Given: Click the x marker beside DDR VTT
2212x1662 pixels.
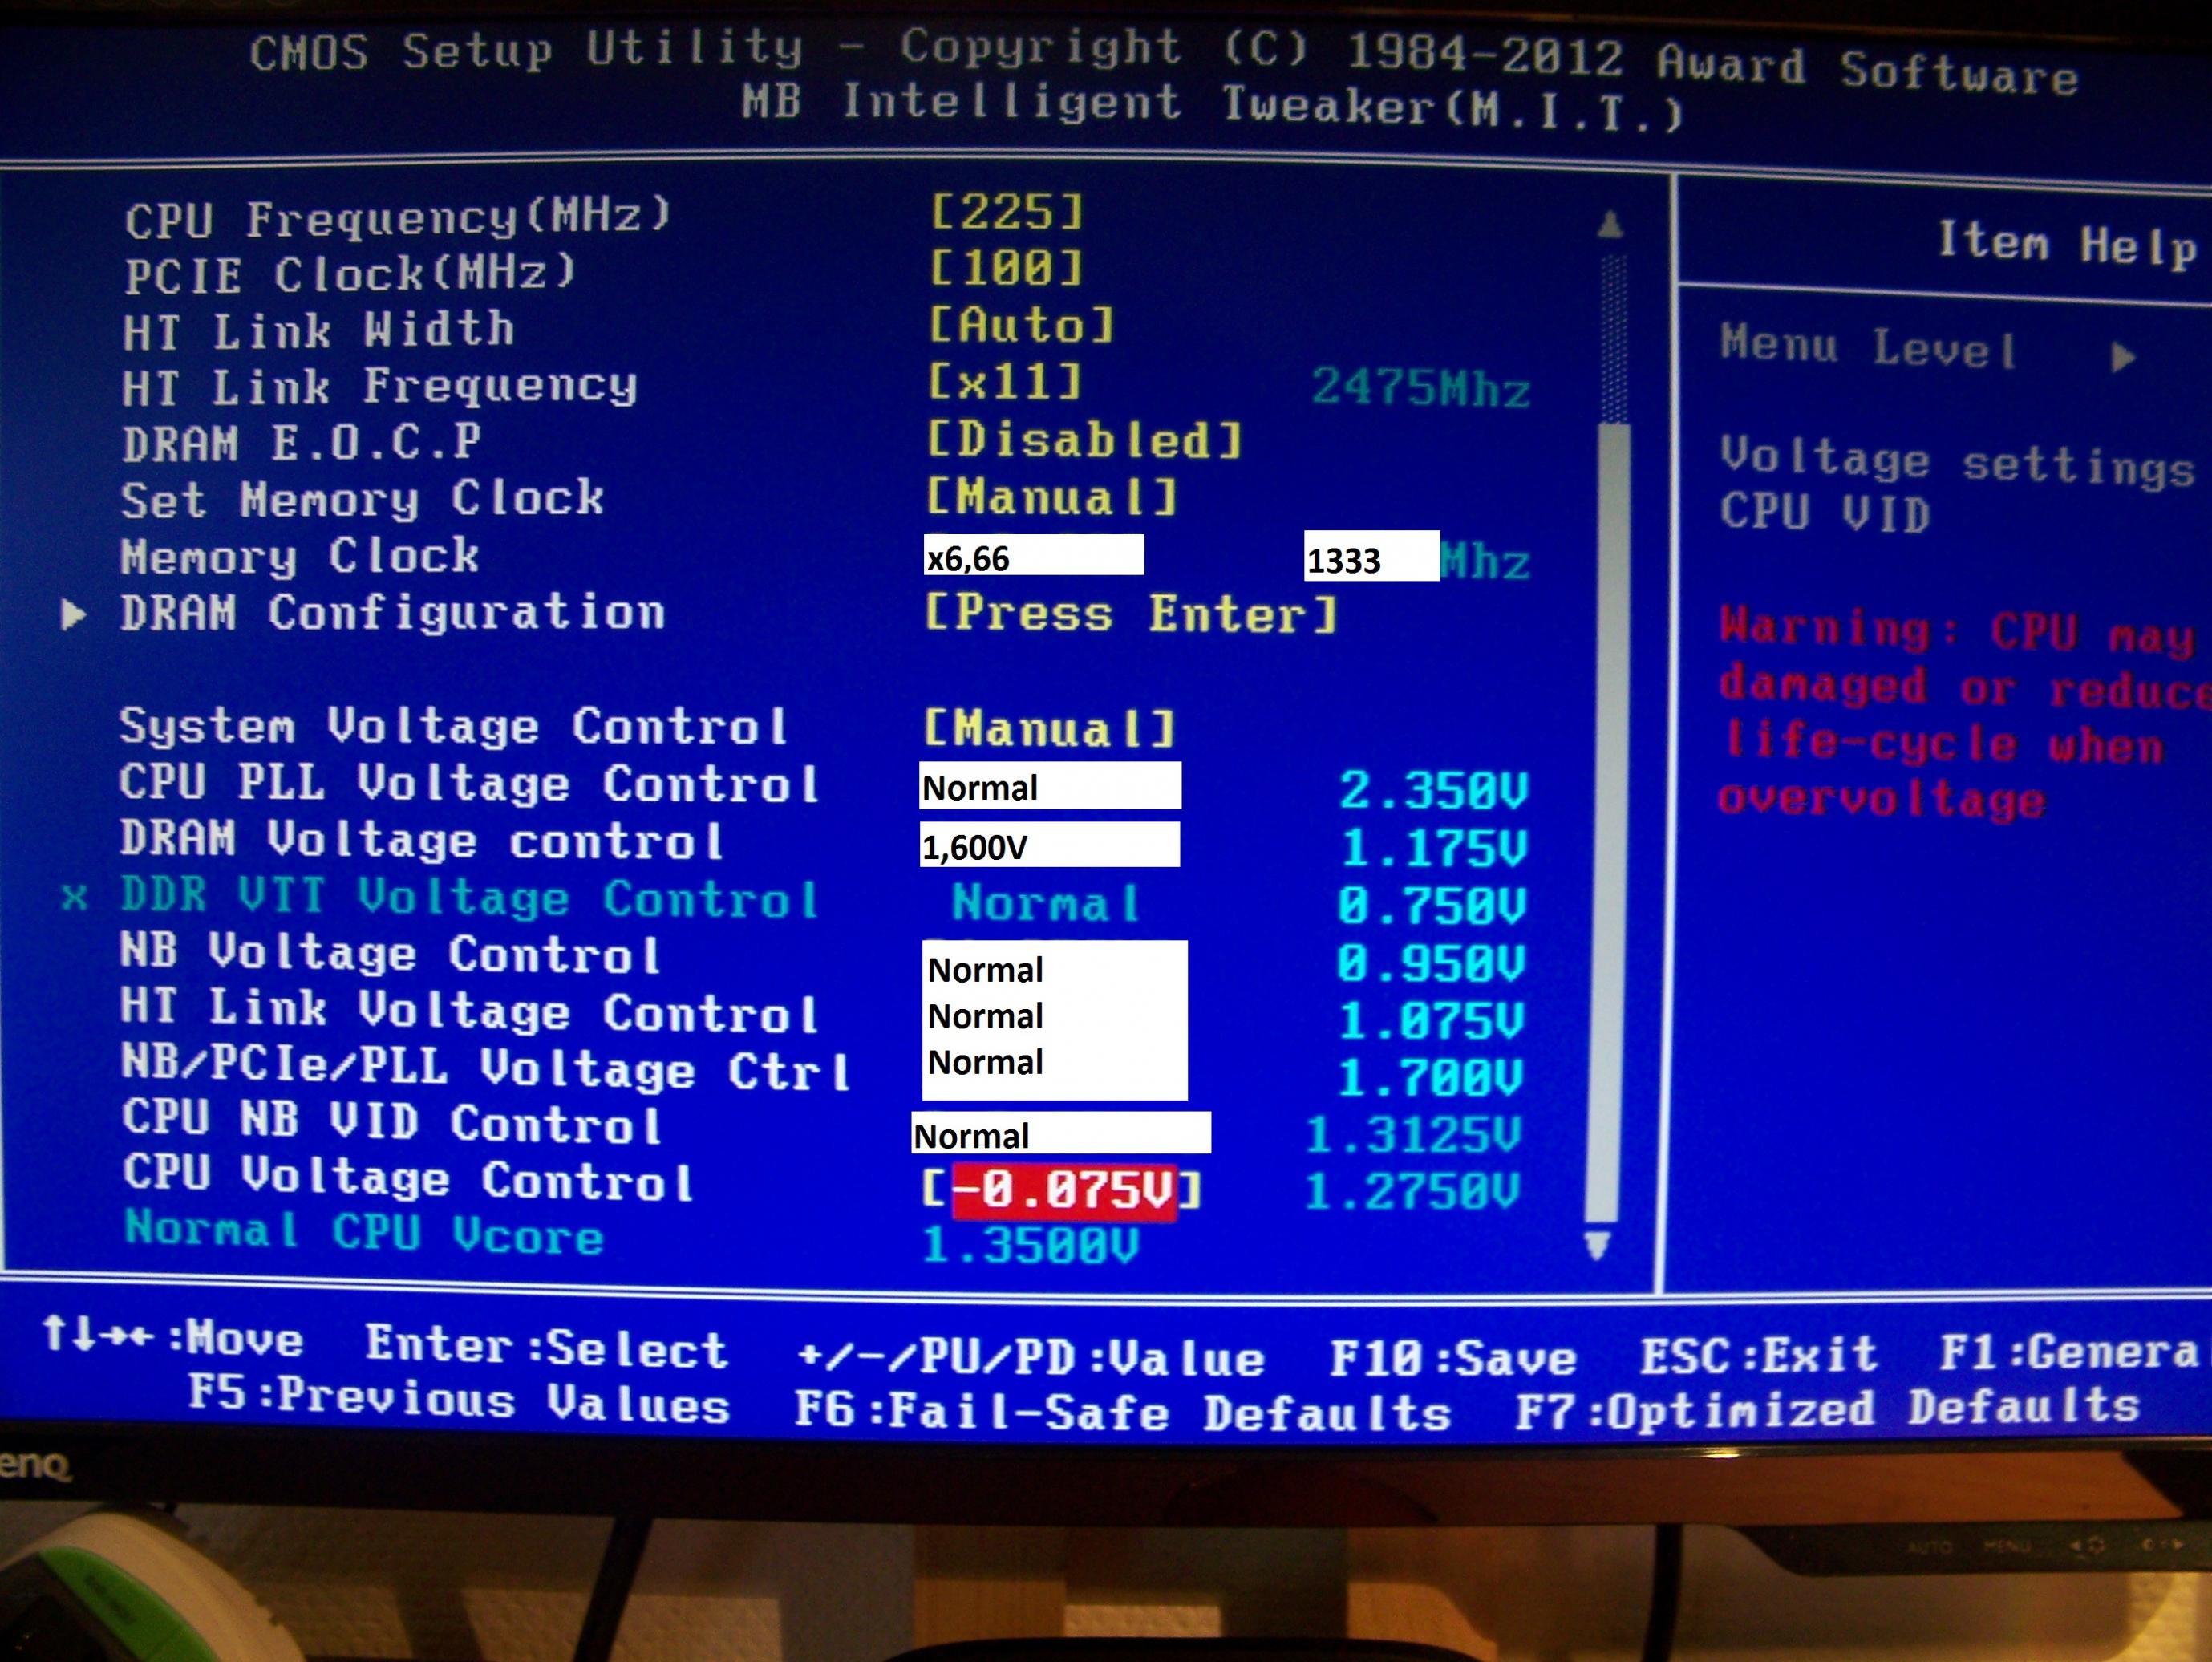Looking at the screenshot, I should pos(74,897).
